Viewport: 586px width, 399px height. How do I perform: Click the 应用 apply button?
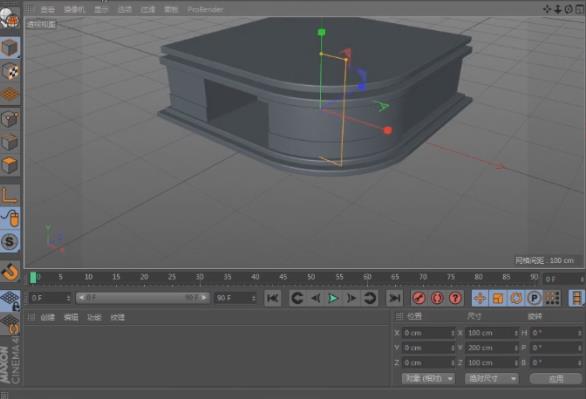pos(556,379)
